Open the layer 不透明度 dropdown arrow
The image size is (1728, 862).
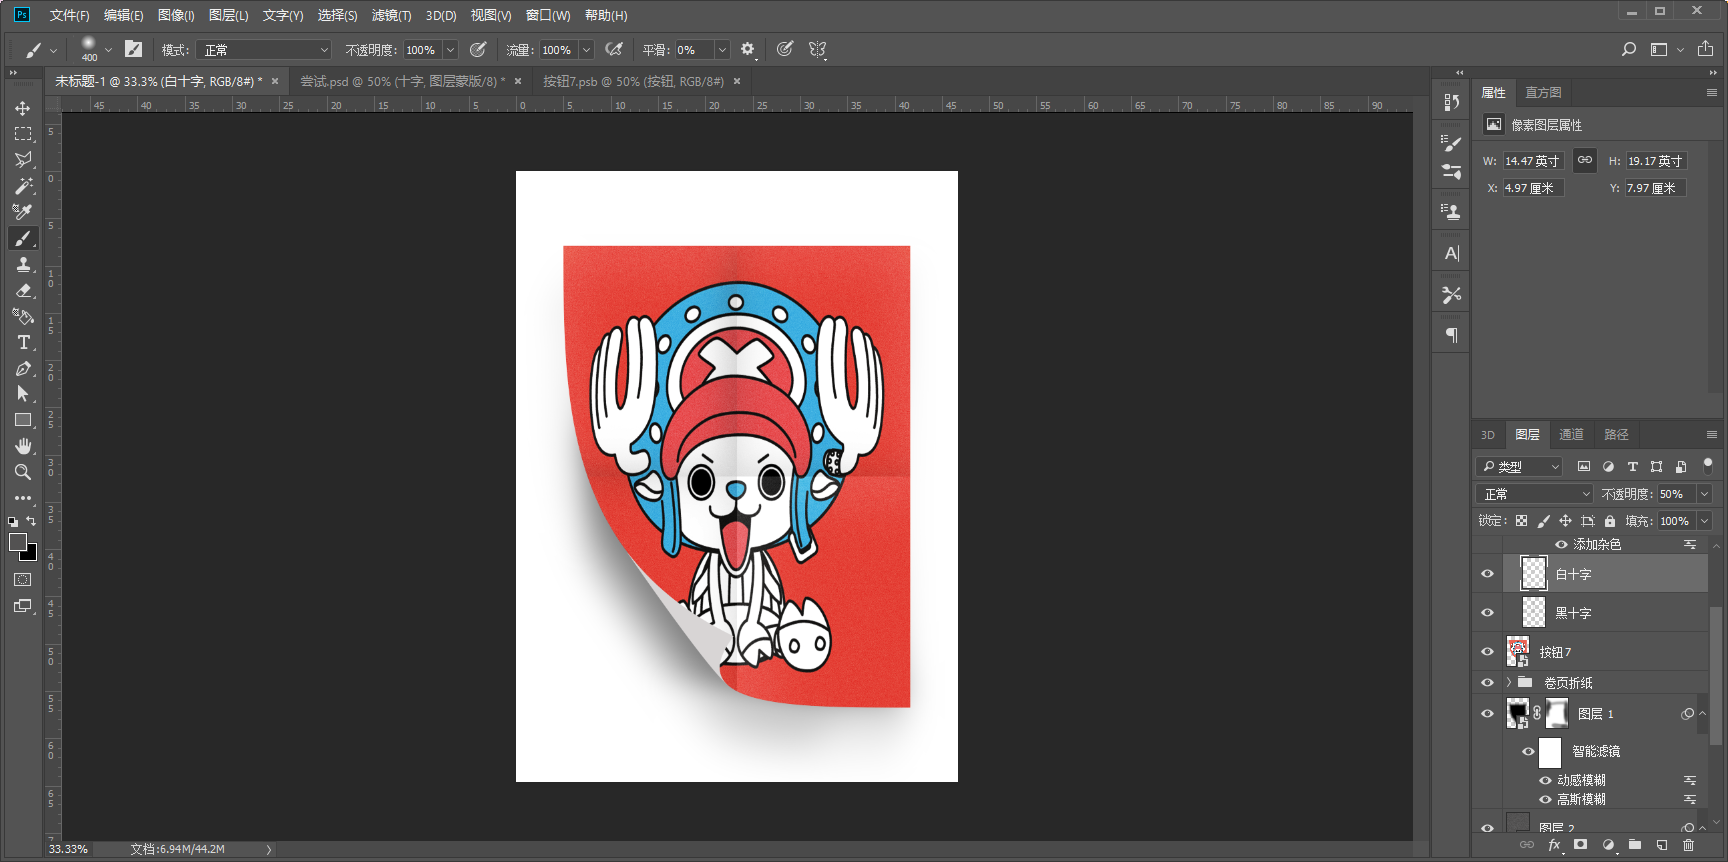[1704, 494]
